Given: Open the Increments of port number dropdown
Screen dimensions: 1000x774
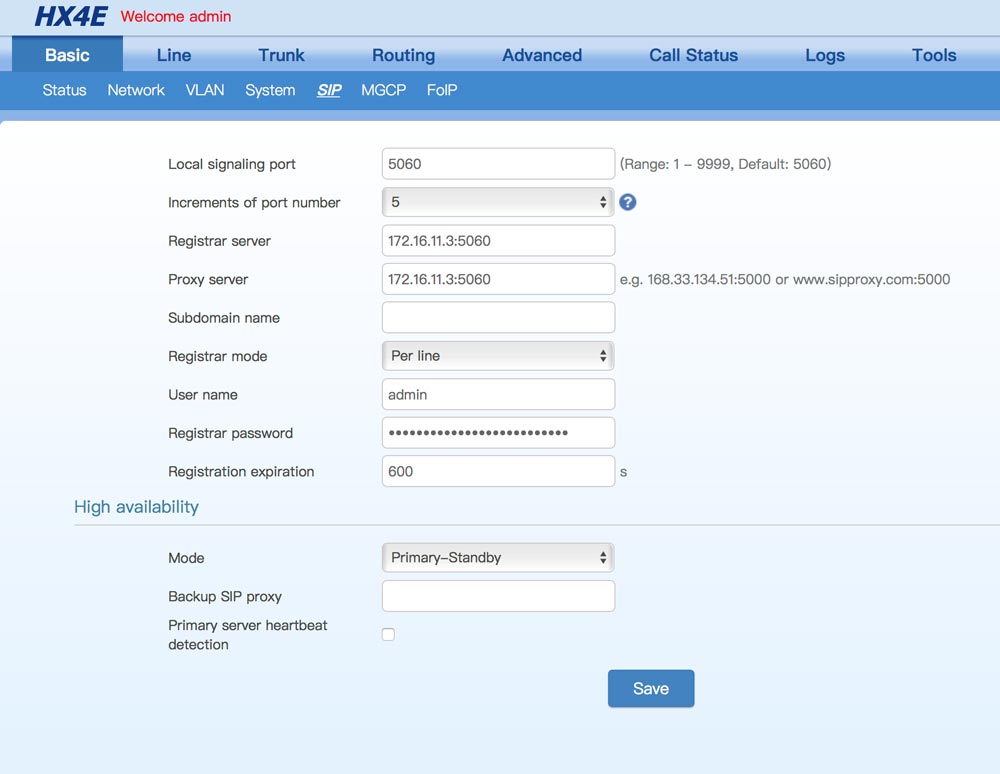Looking at the screenshot, I should pyautogui.click(x=497, y=202).
